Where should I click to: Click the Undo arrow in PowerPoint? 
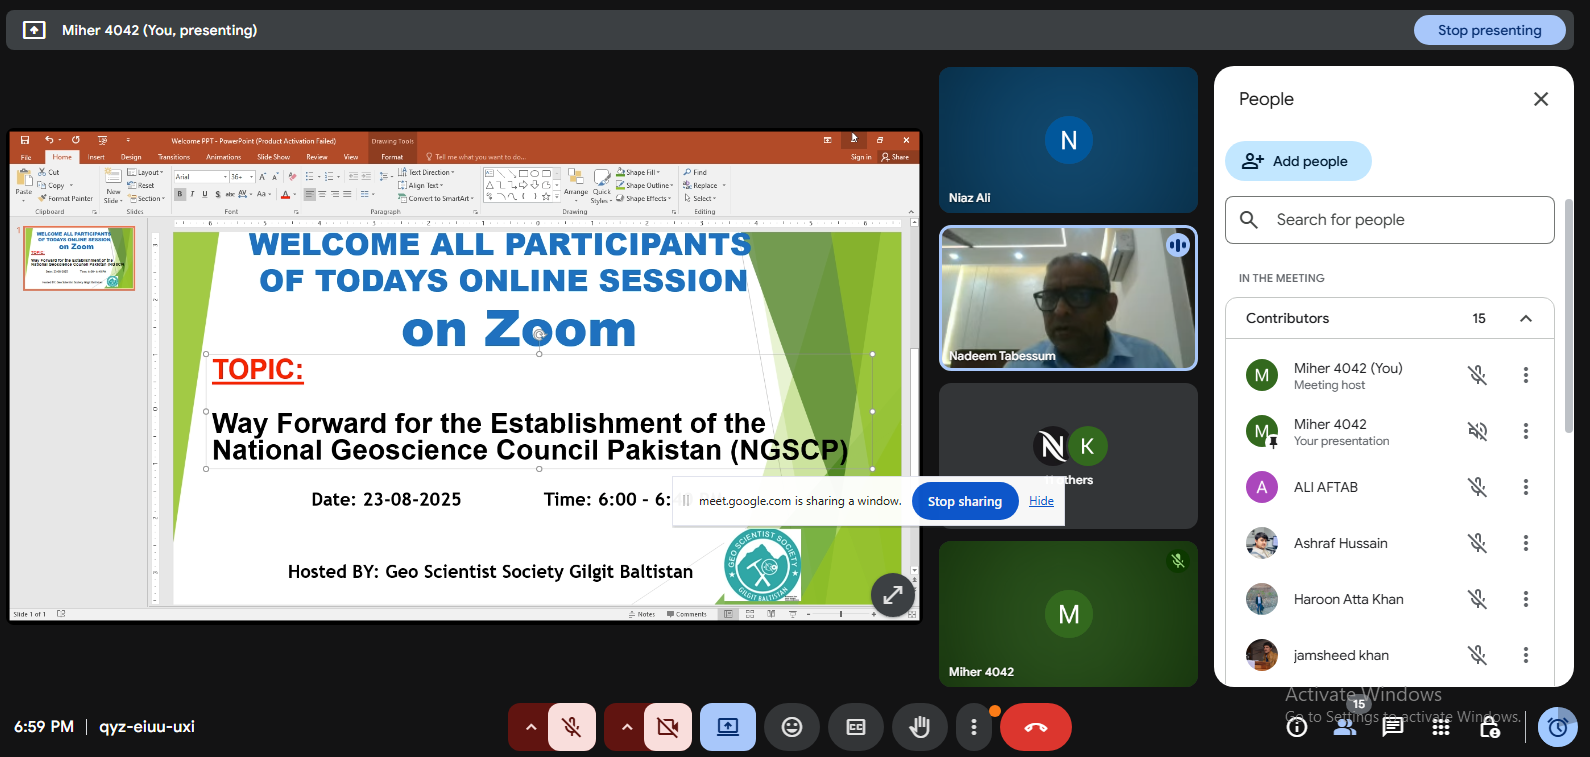[x=49, y=140]
